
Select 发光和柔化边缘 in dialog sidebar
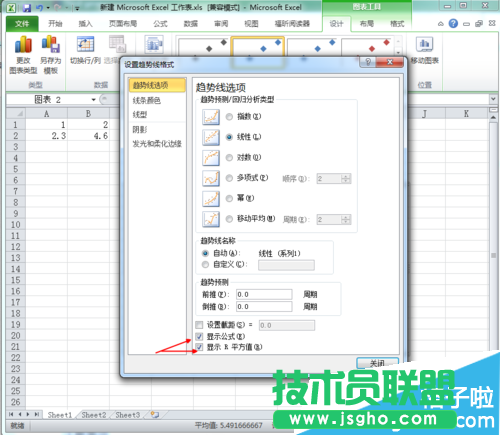(157, 144)
